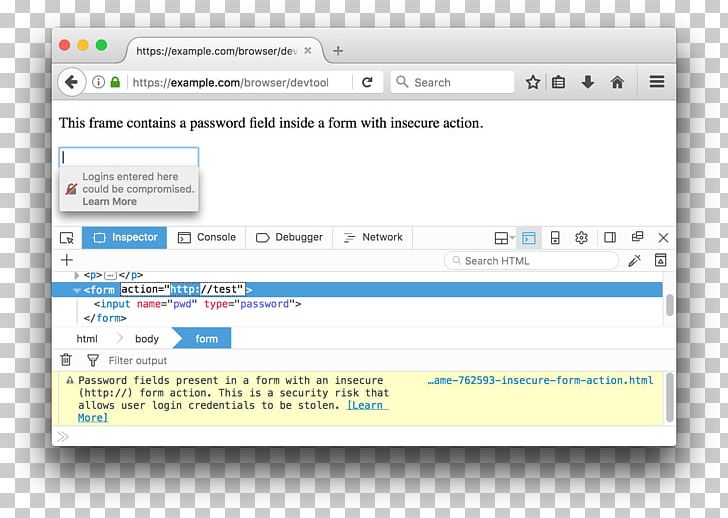Reload the page with the refresh icon
Screen dimensions: 728x518
tap(367, 82)
